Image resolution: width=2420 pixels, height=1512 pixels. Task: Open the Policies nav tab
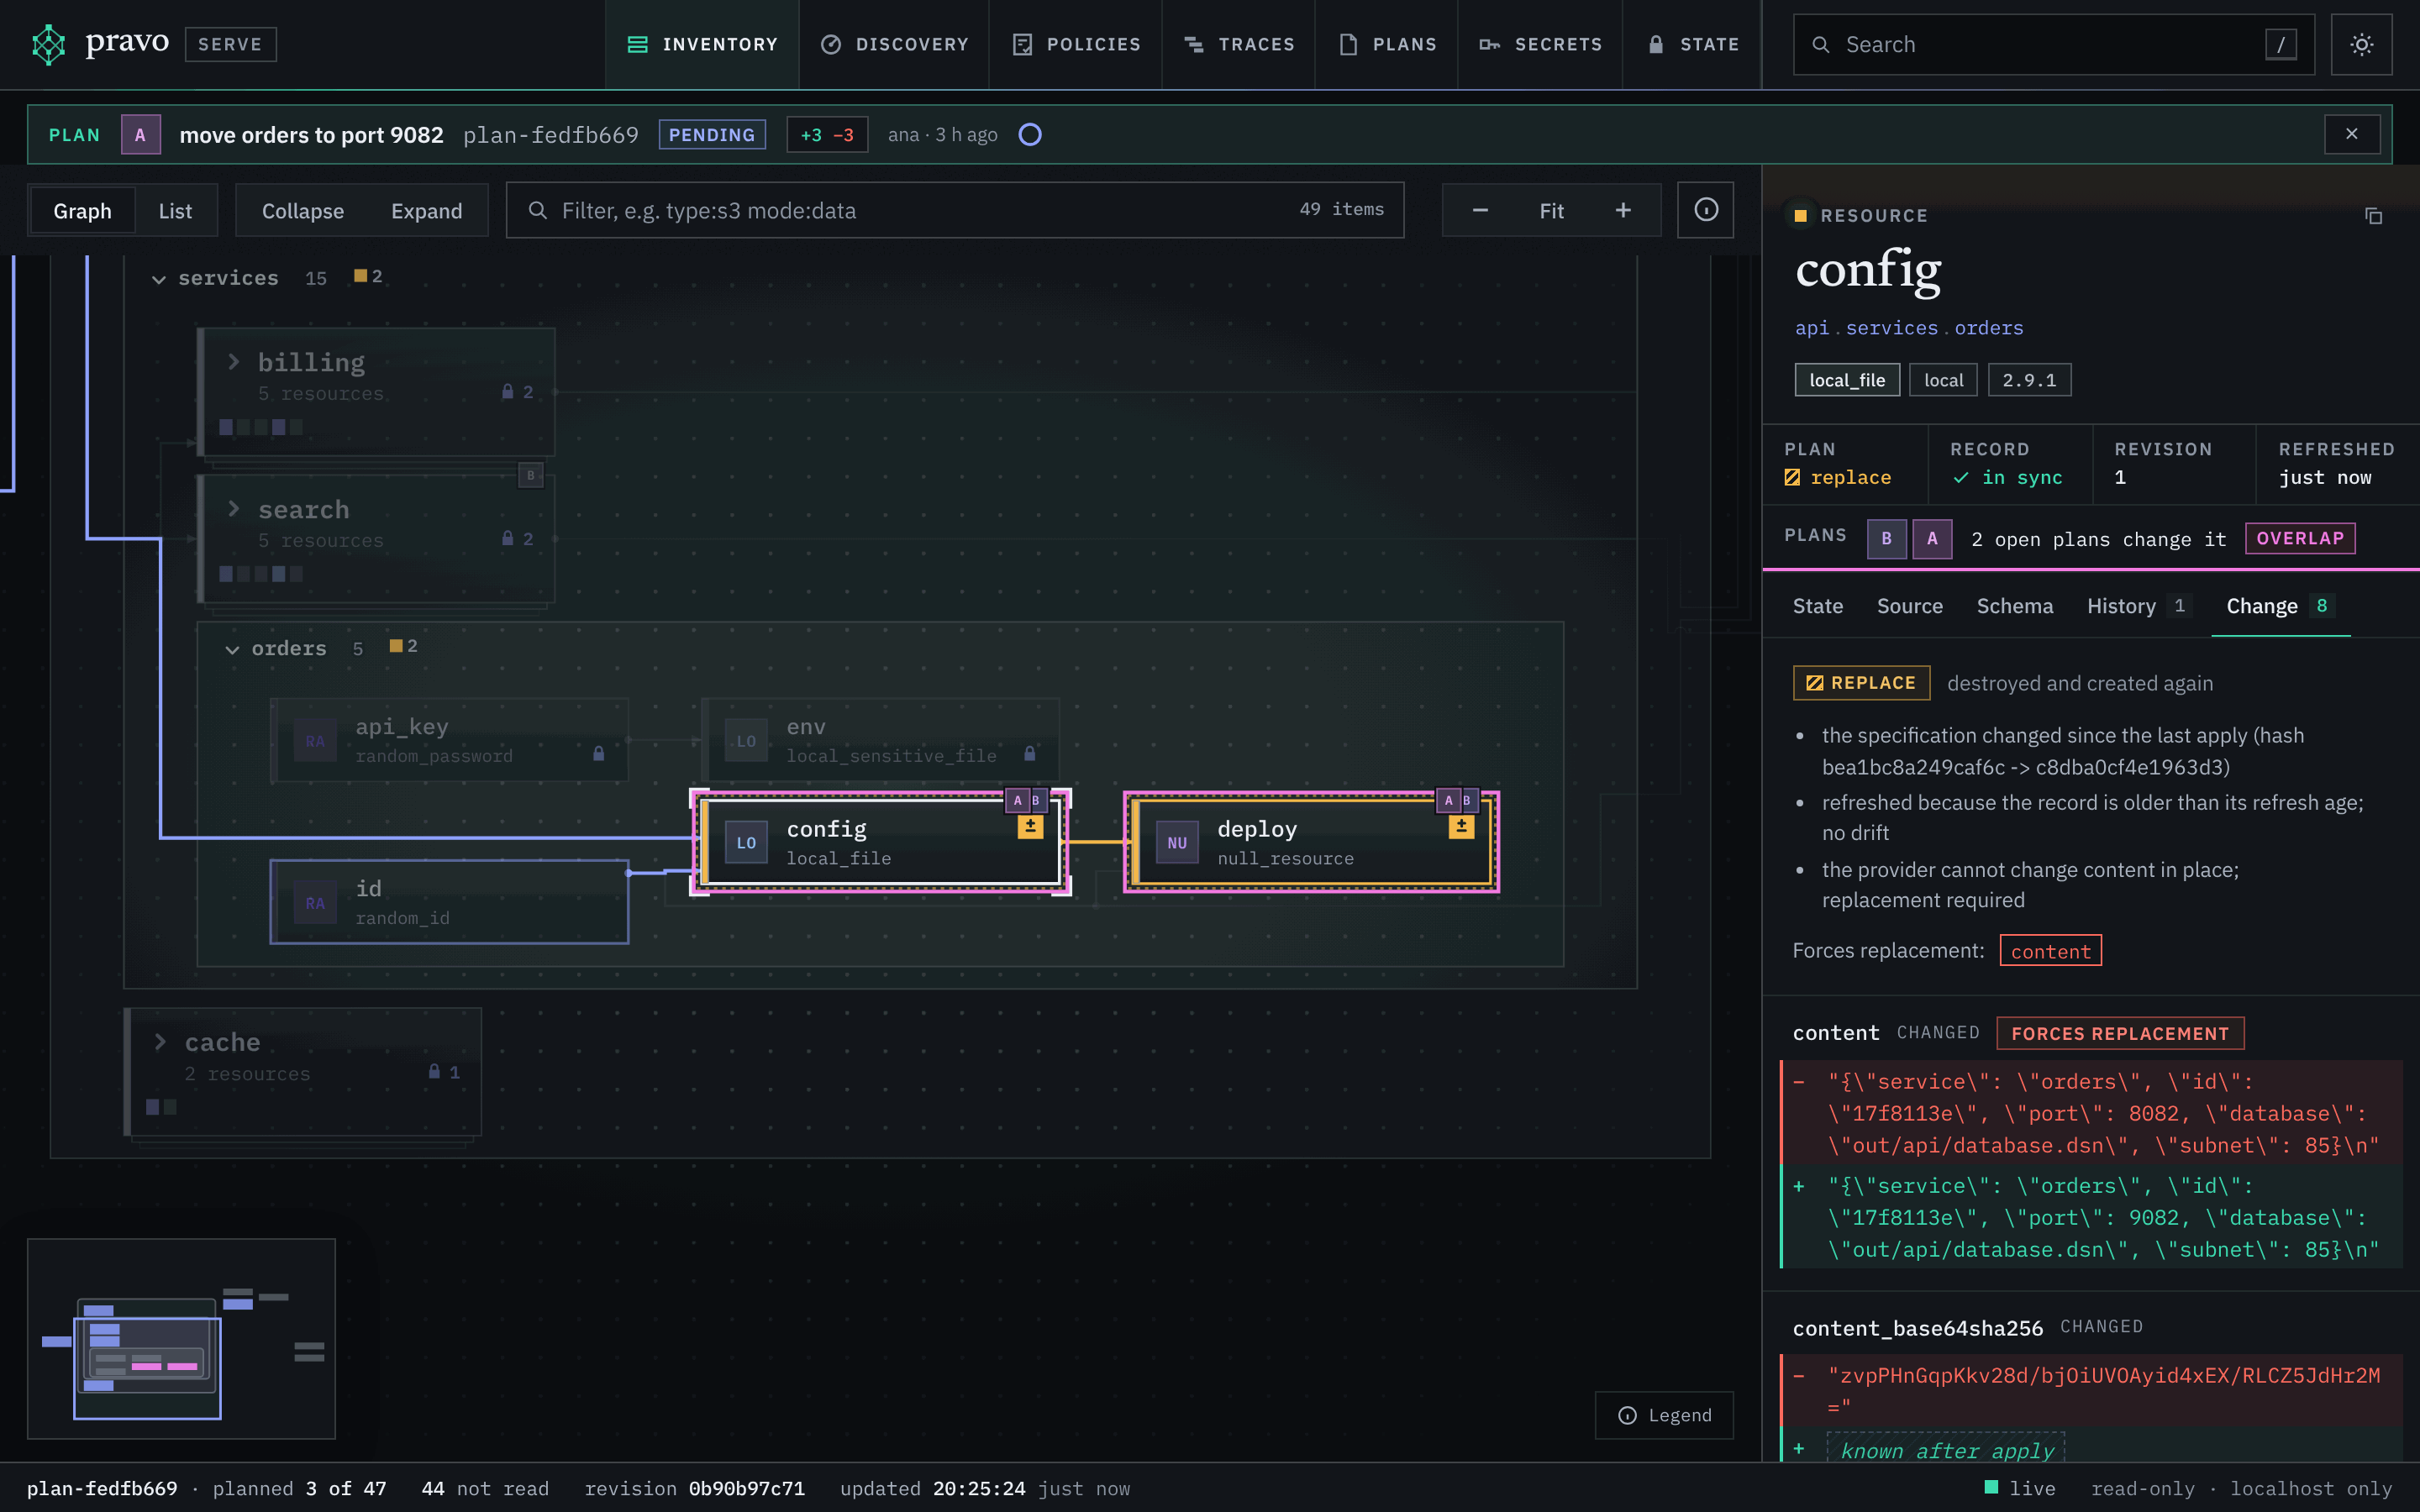pos(1076,44)
